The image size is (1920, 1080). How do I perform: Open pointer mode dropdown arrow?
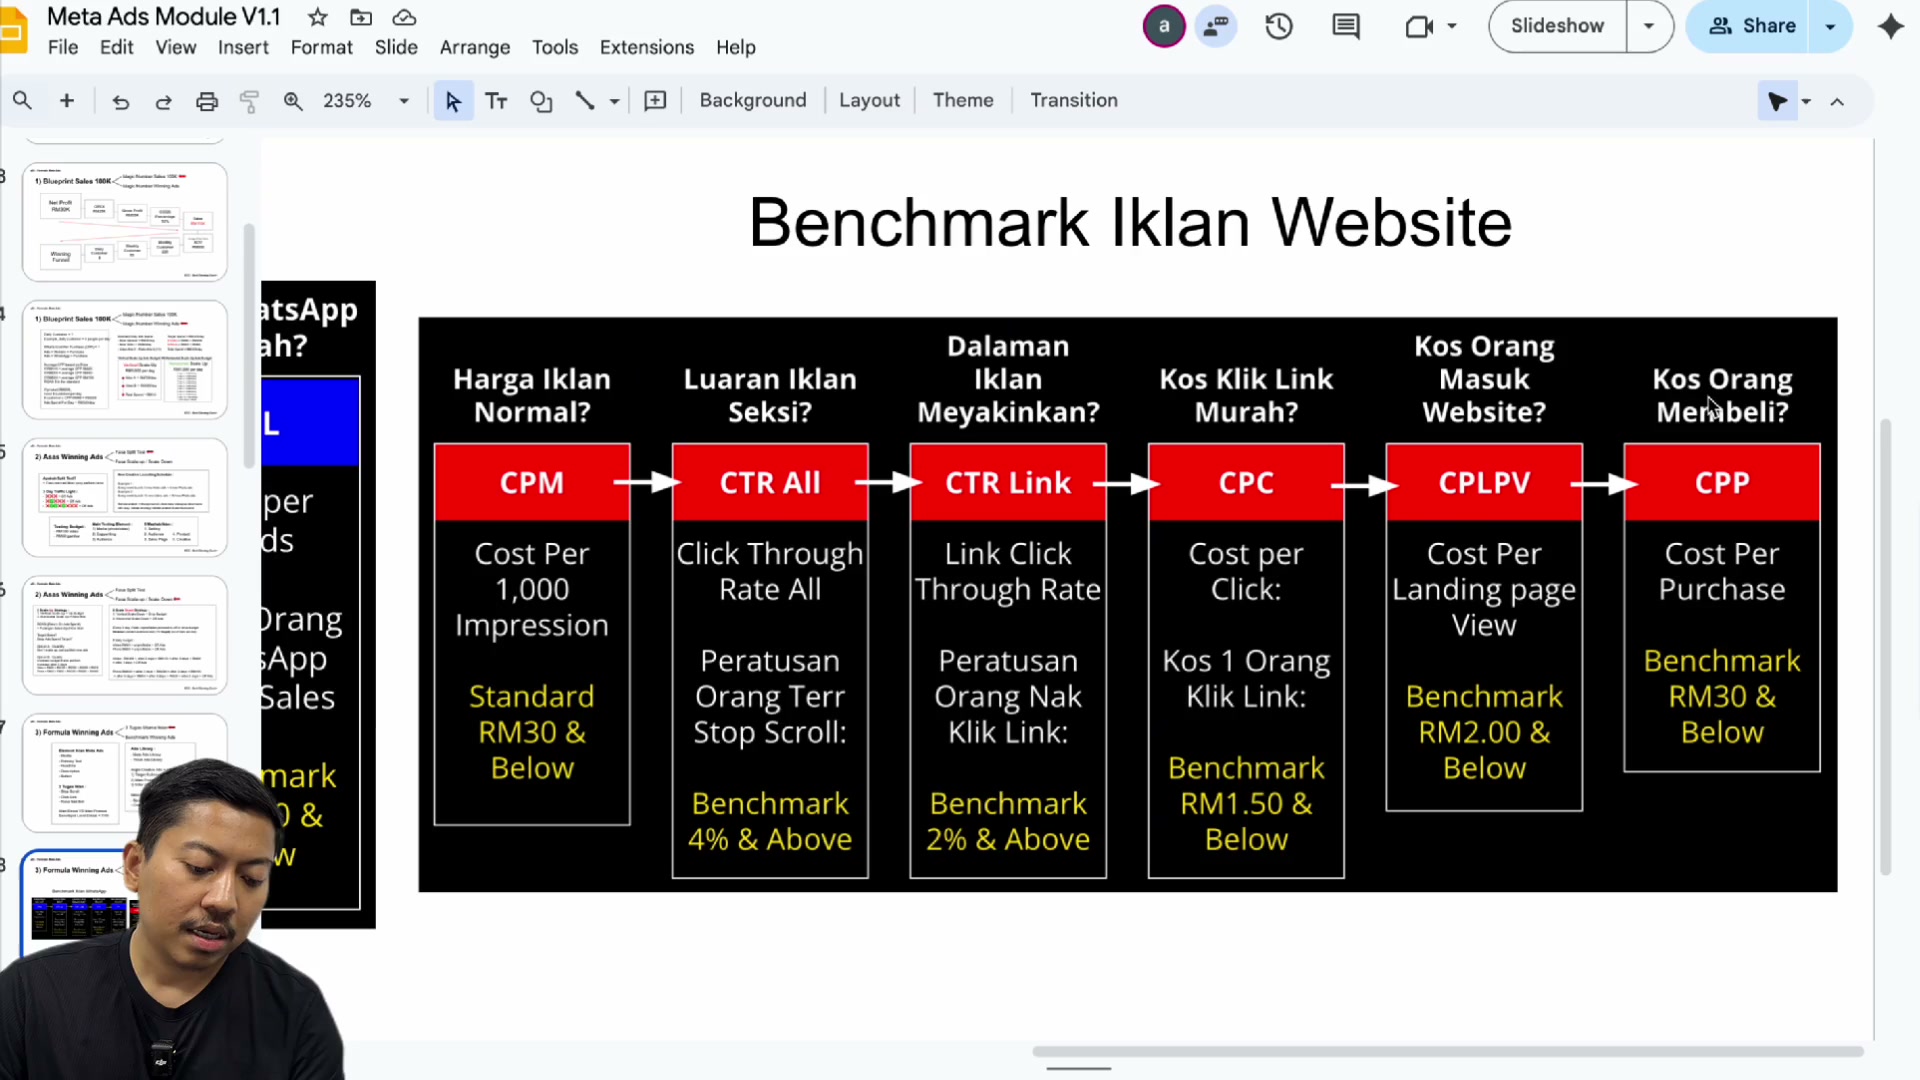pos(1806,101)
